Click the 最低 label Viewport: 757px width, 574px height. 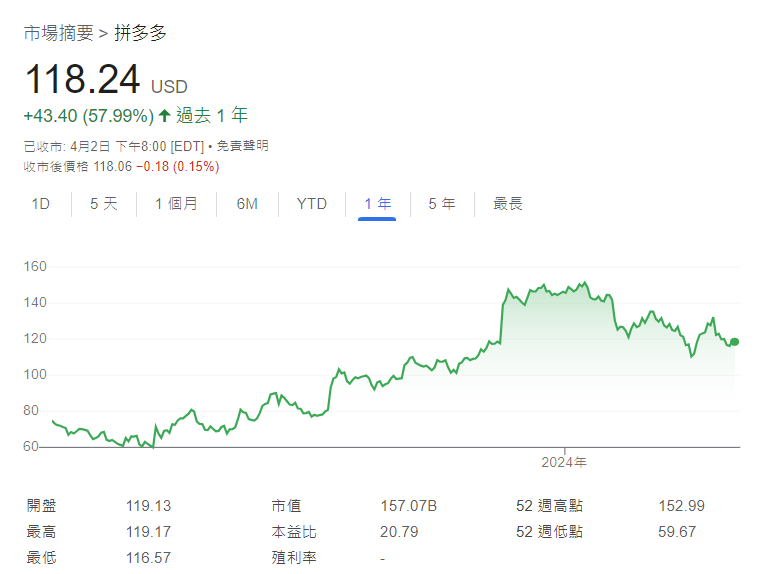click(x=42, y=558)
